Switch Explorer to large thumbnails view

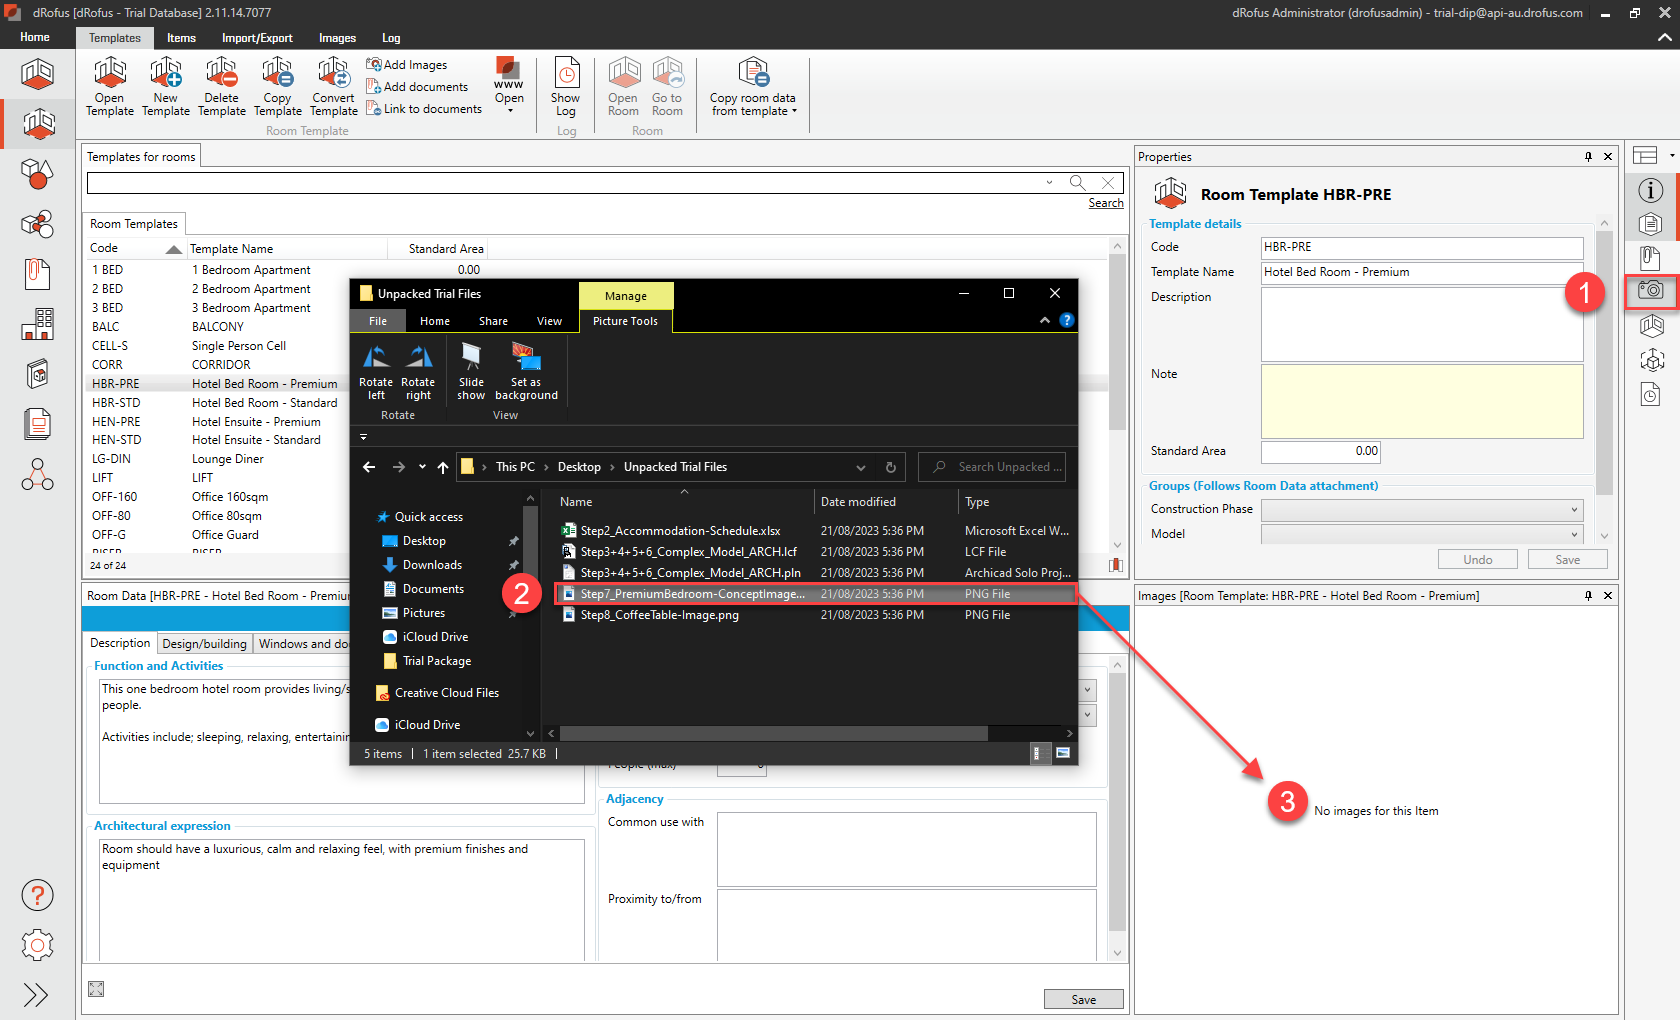point(1062,754)
